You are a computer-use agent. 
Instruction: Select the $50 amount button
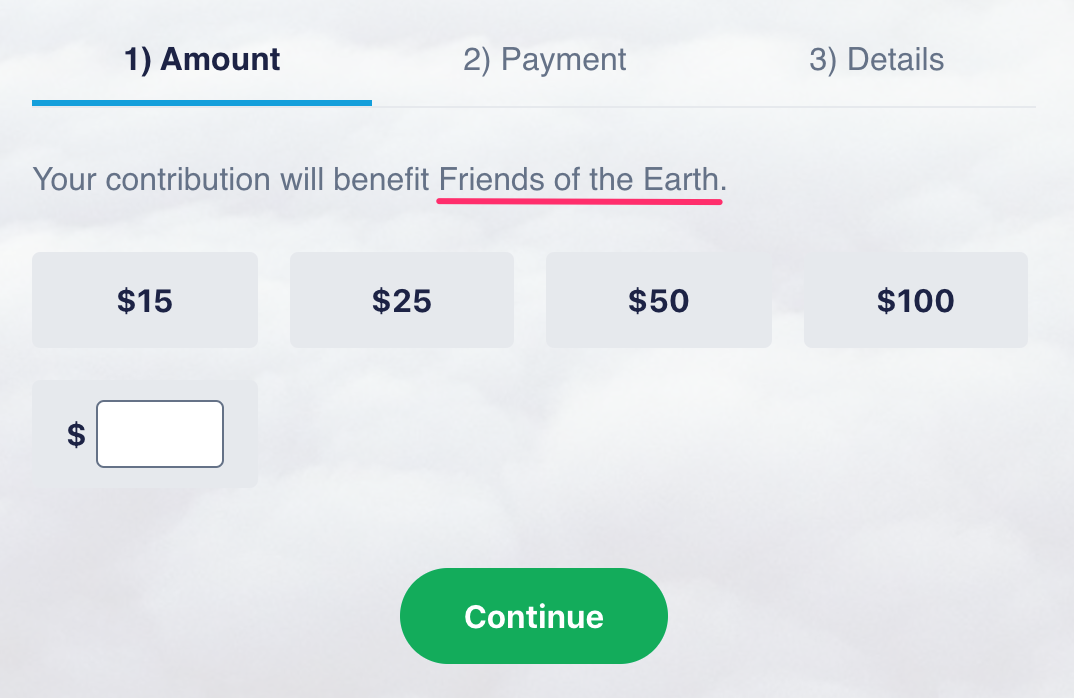point(658,300)
